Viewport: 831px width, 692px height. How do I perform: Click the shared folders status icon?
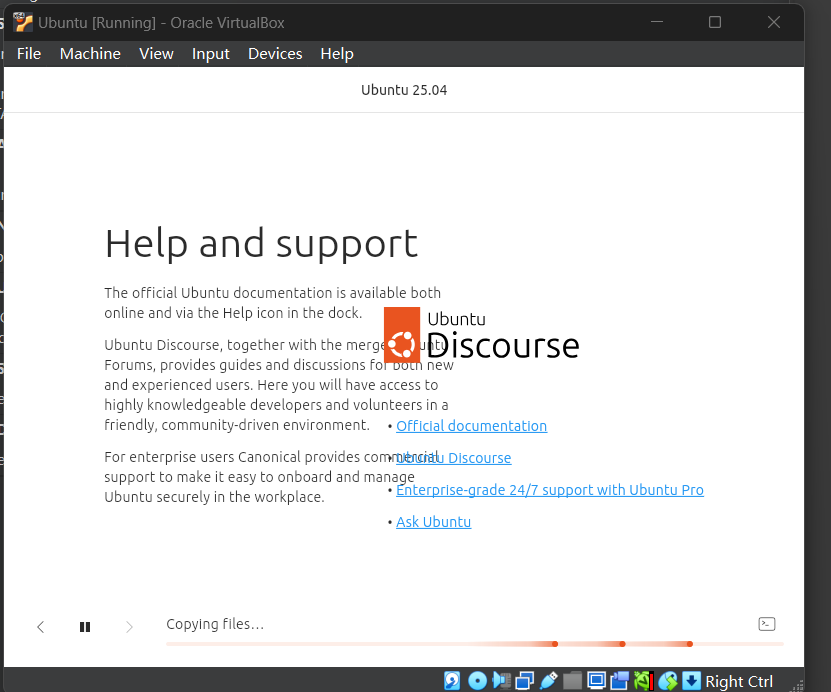[572, 680]
